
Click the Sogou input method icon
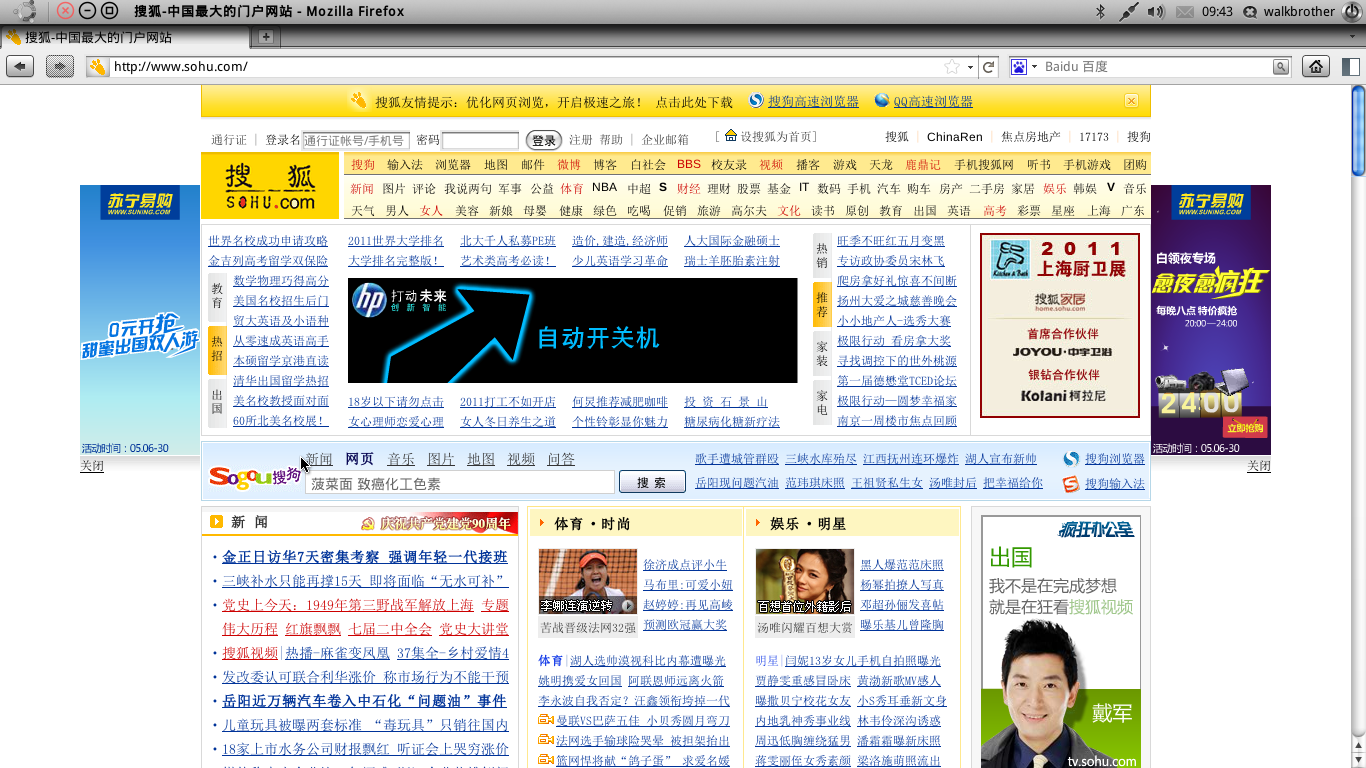1071,484
